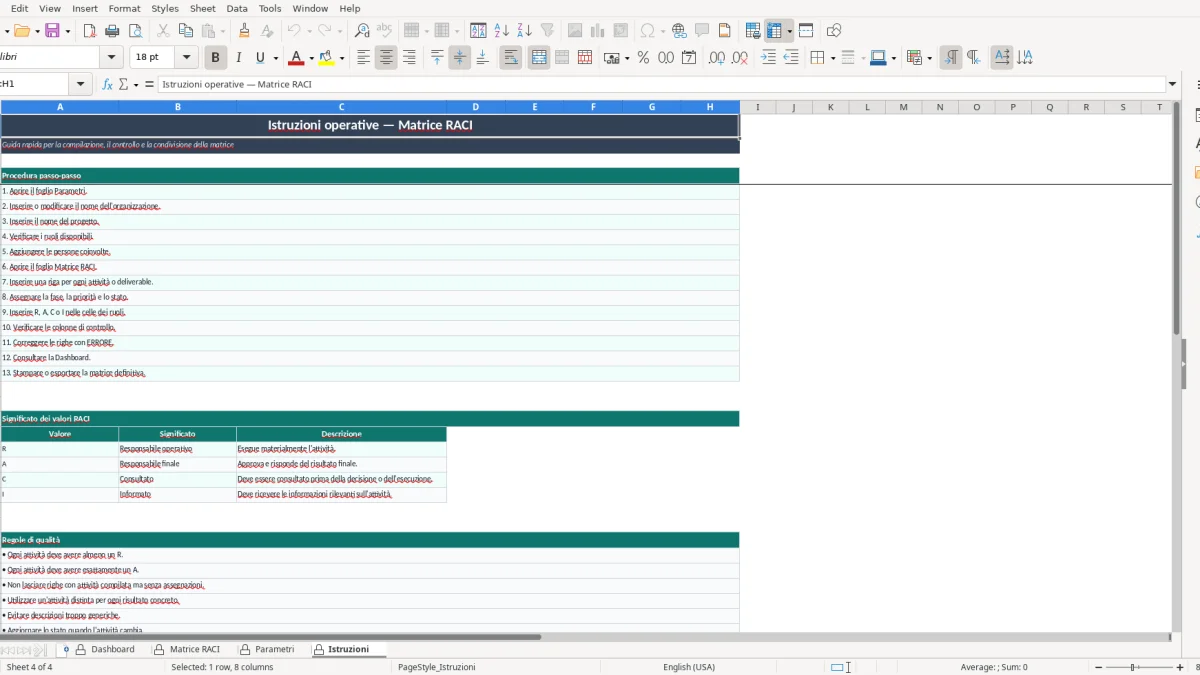Toggle wrap text
Image resolution: width=1200 pixels, height=675 pixels.
coord(511,58)
